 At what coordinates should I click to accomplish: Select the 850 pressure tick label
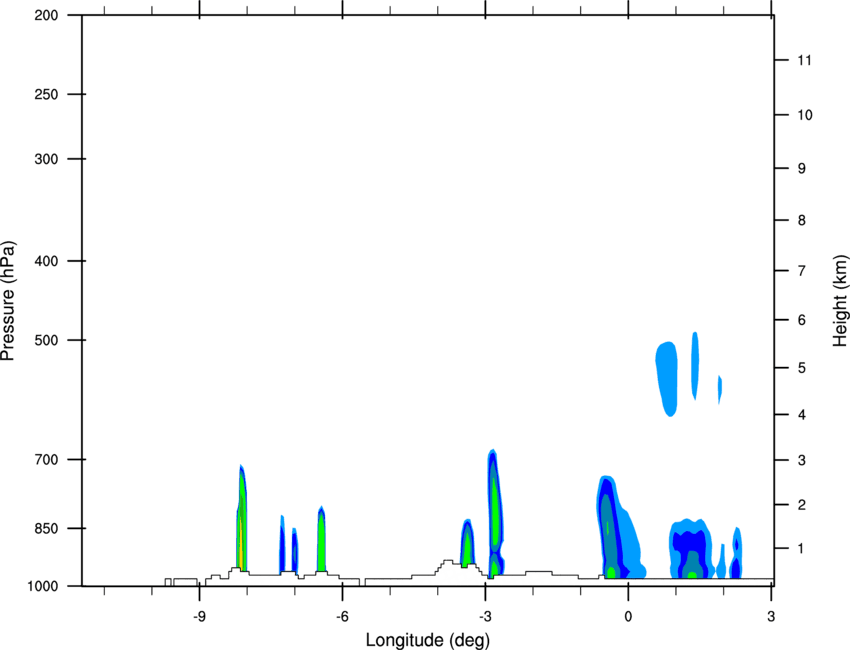46,528
